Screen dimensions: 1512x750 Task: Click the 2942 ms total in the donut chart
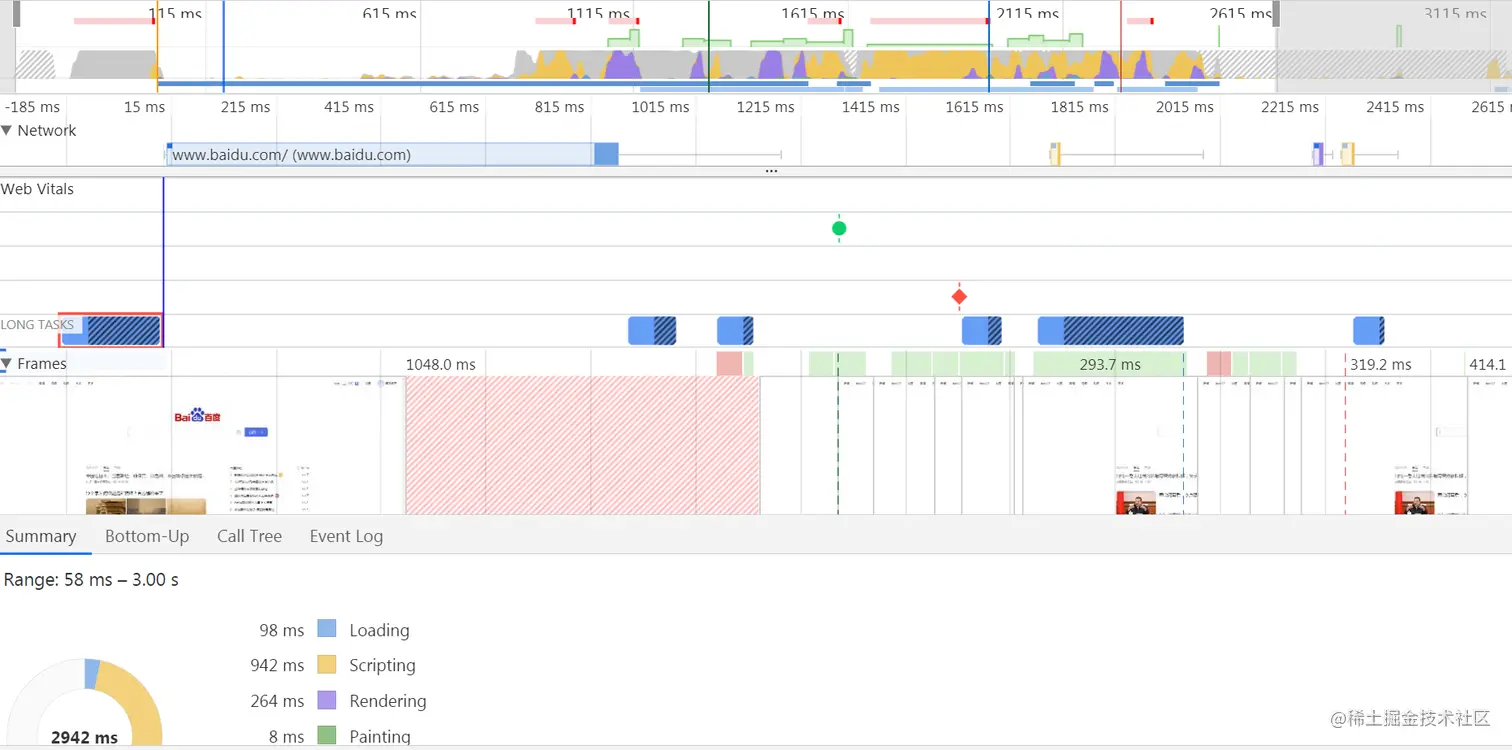[x=85, y=737]
